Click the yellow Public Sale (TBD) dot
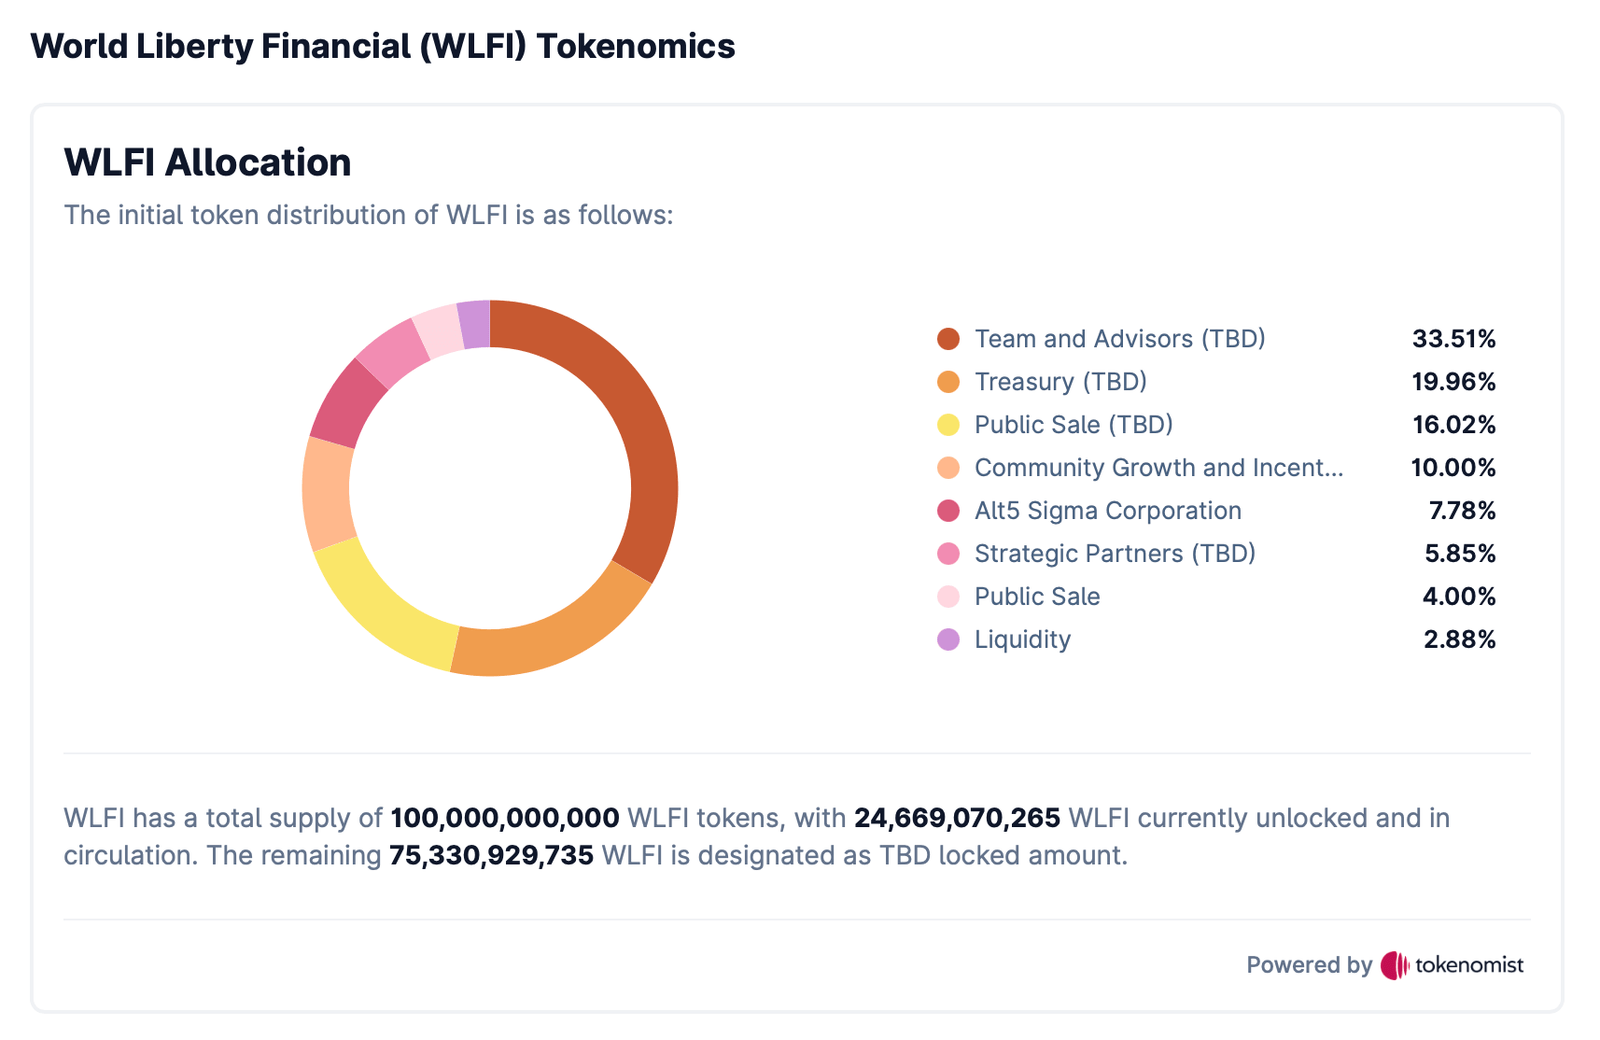The height and width of the screenshot is (1040, 1600). 948,425
